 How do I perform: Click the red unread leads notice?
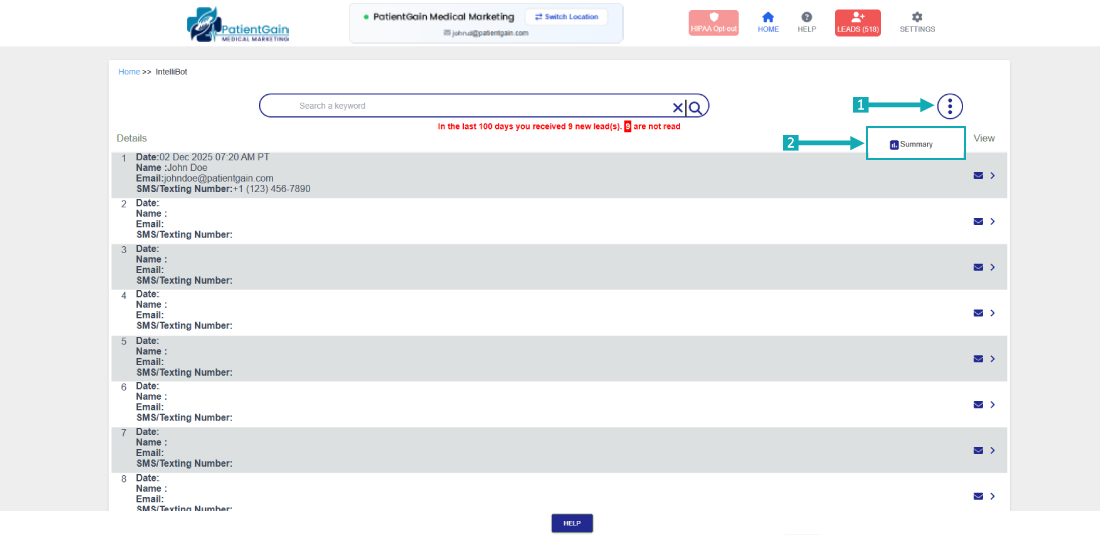click(x=559, y=127)
